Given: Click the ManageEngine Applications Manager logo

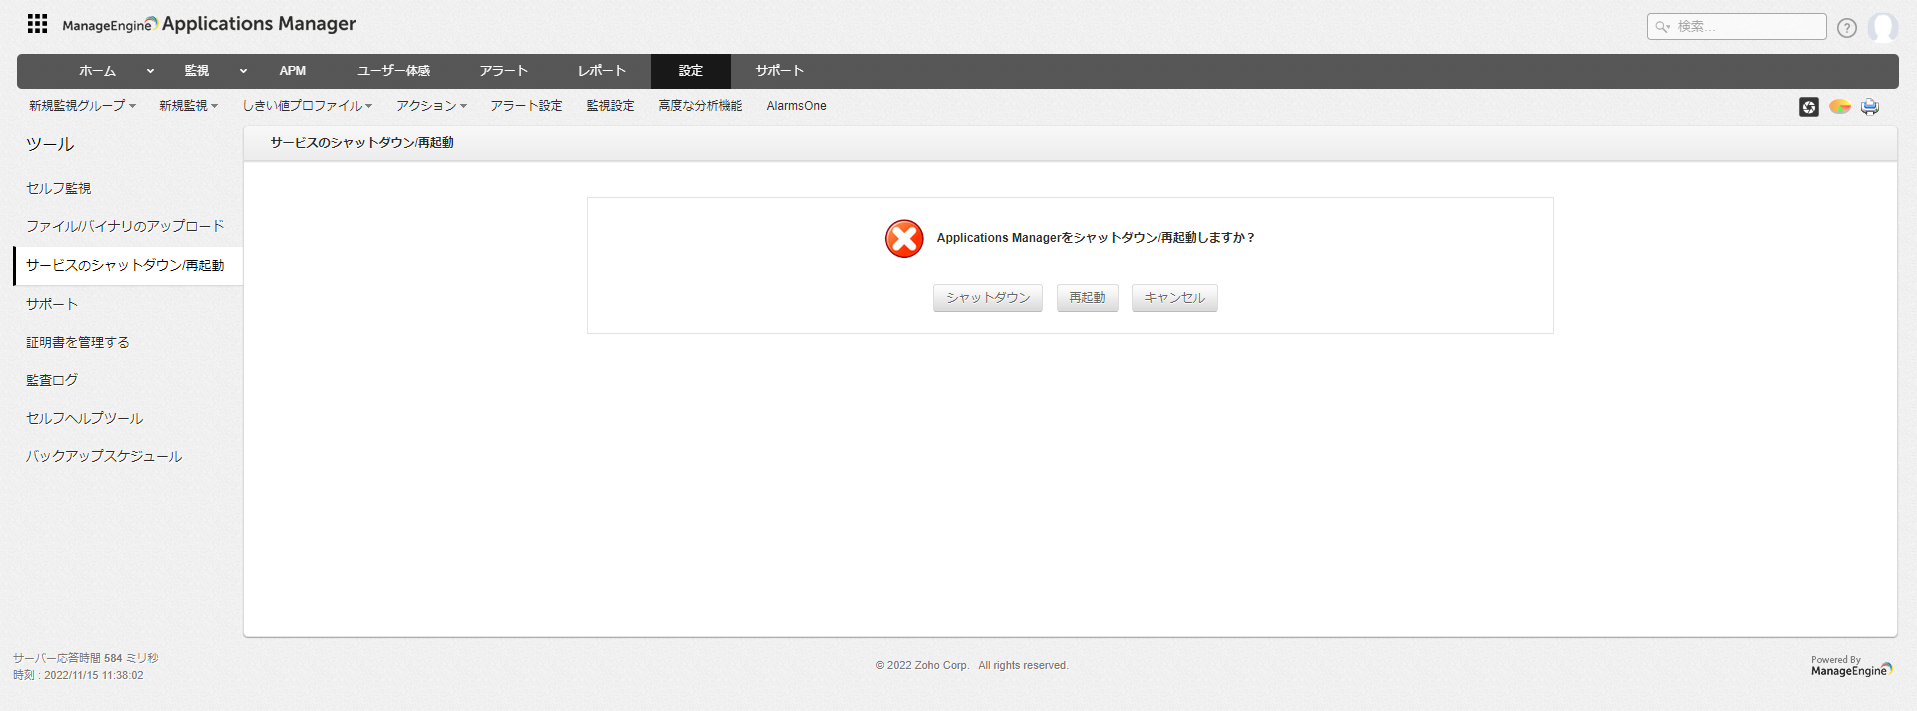Looking at the screenshot, I should click(209, 24).
